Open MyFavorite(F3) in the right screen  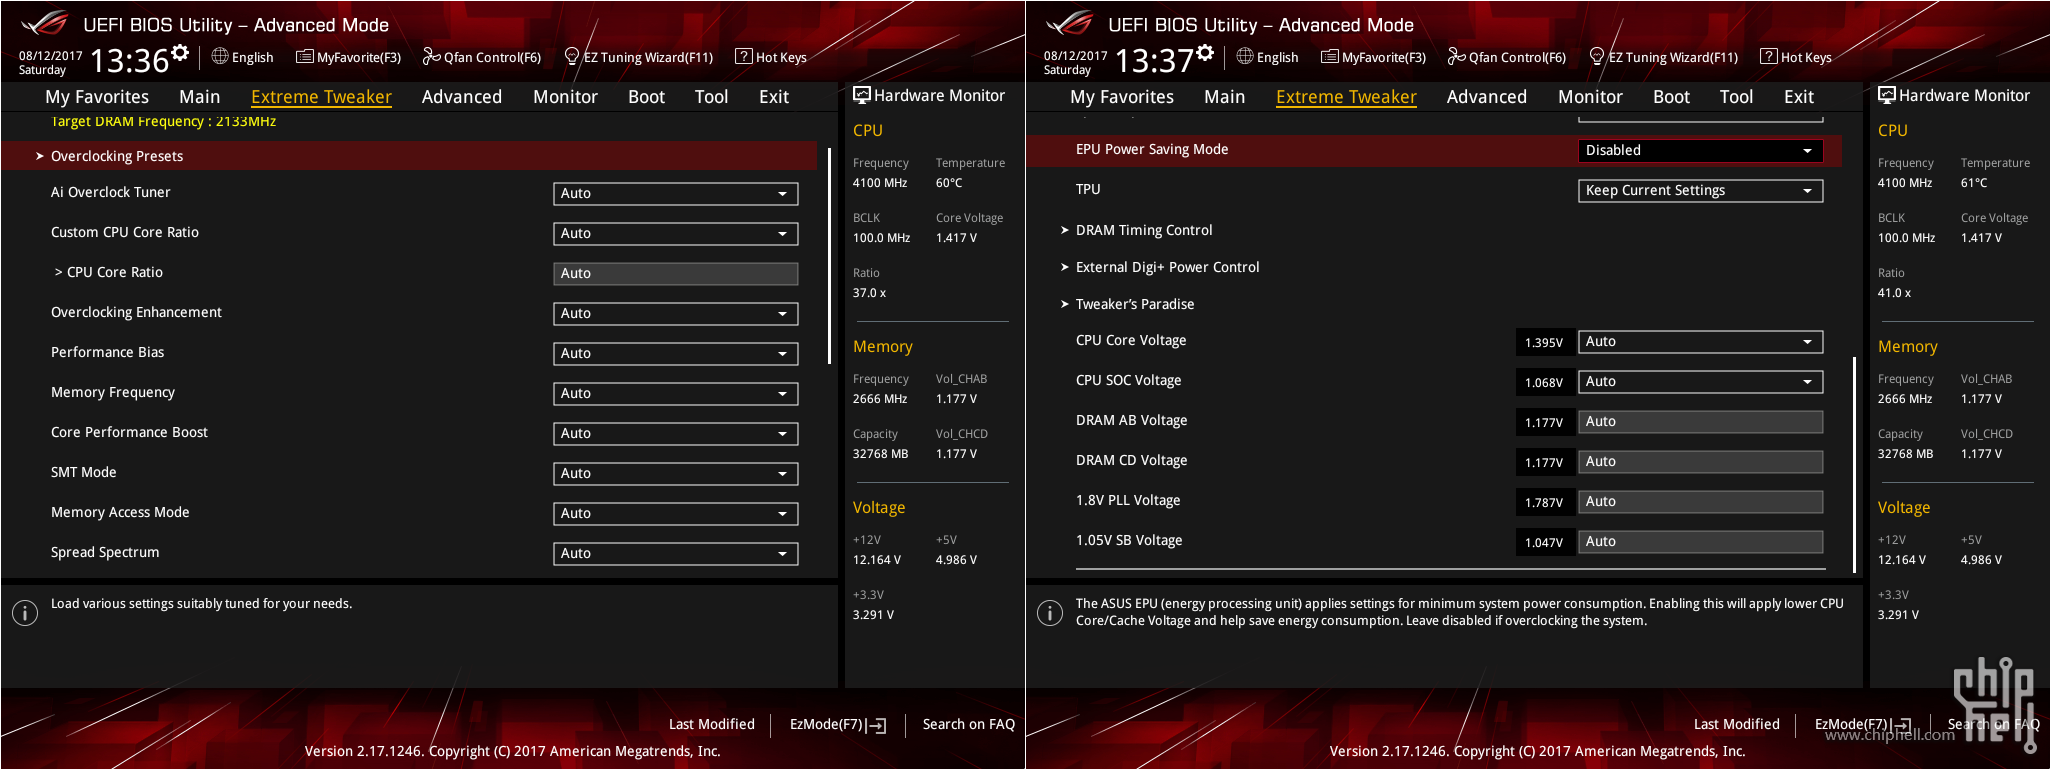1373,57
